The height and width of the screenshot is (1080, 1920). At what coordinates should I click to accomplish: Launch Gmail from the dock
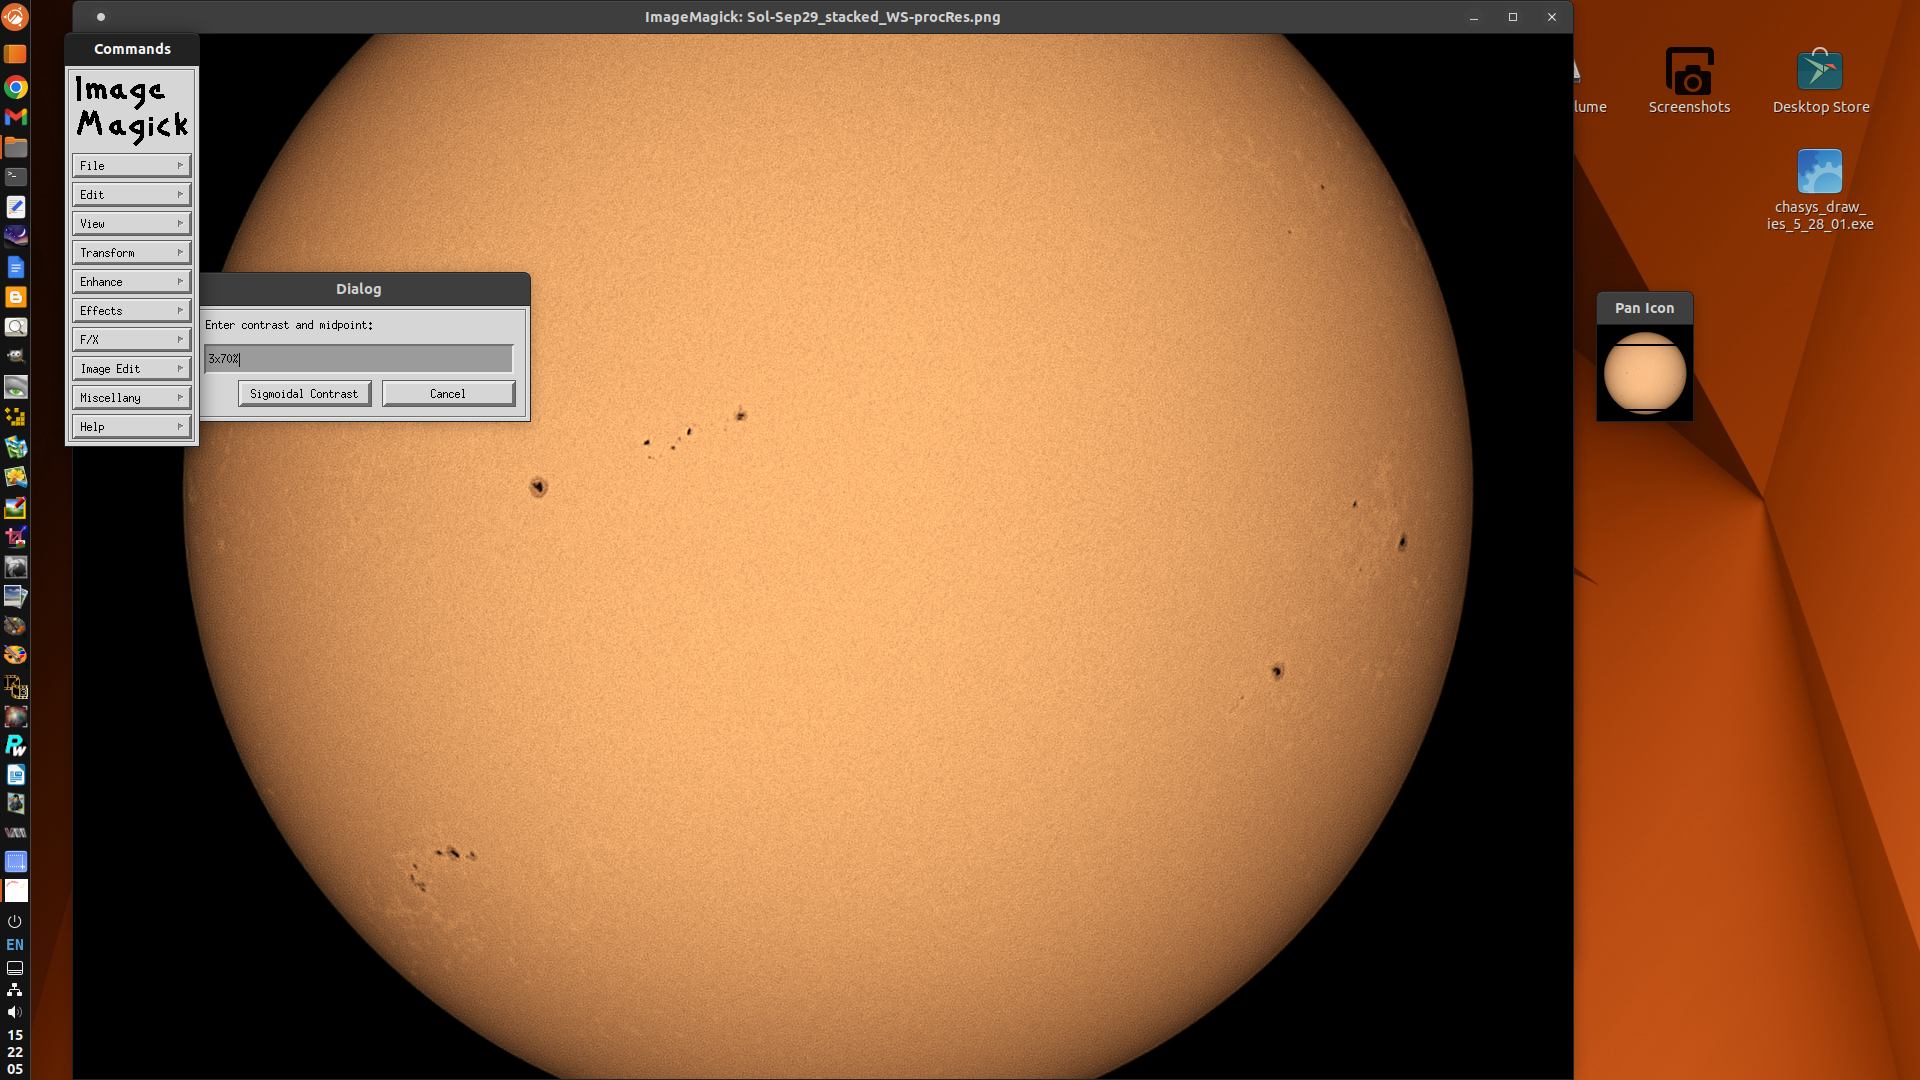tap(15, 117)
